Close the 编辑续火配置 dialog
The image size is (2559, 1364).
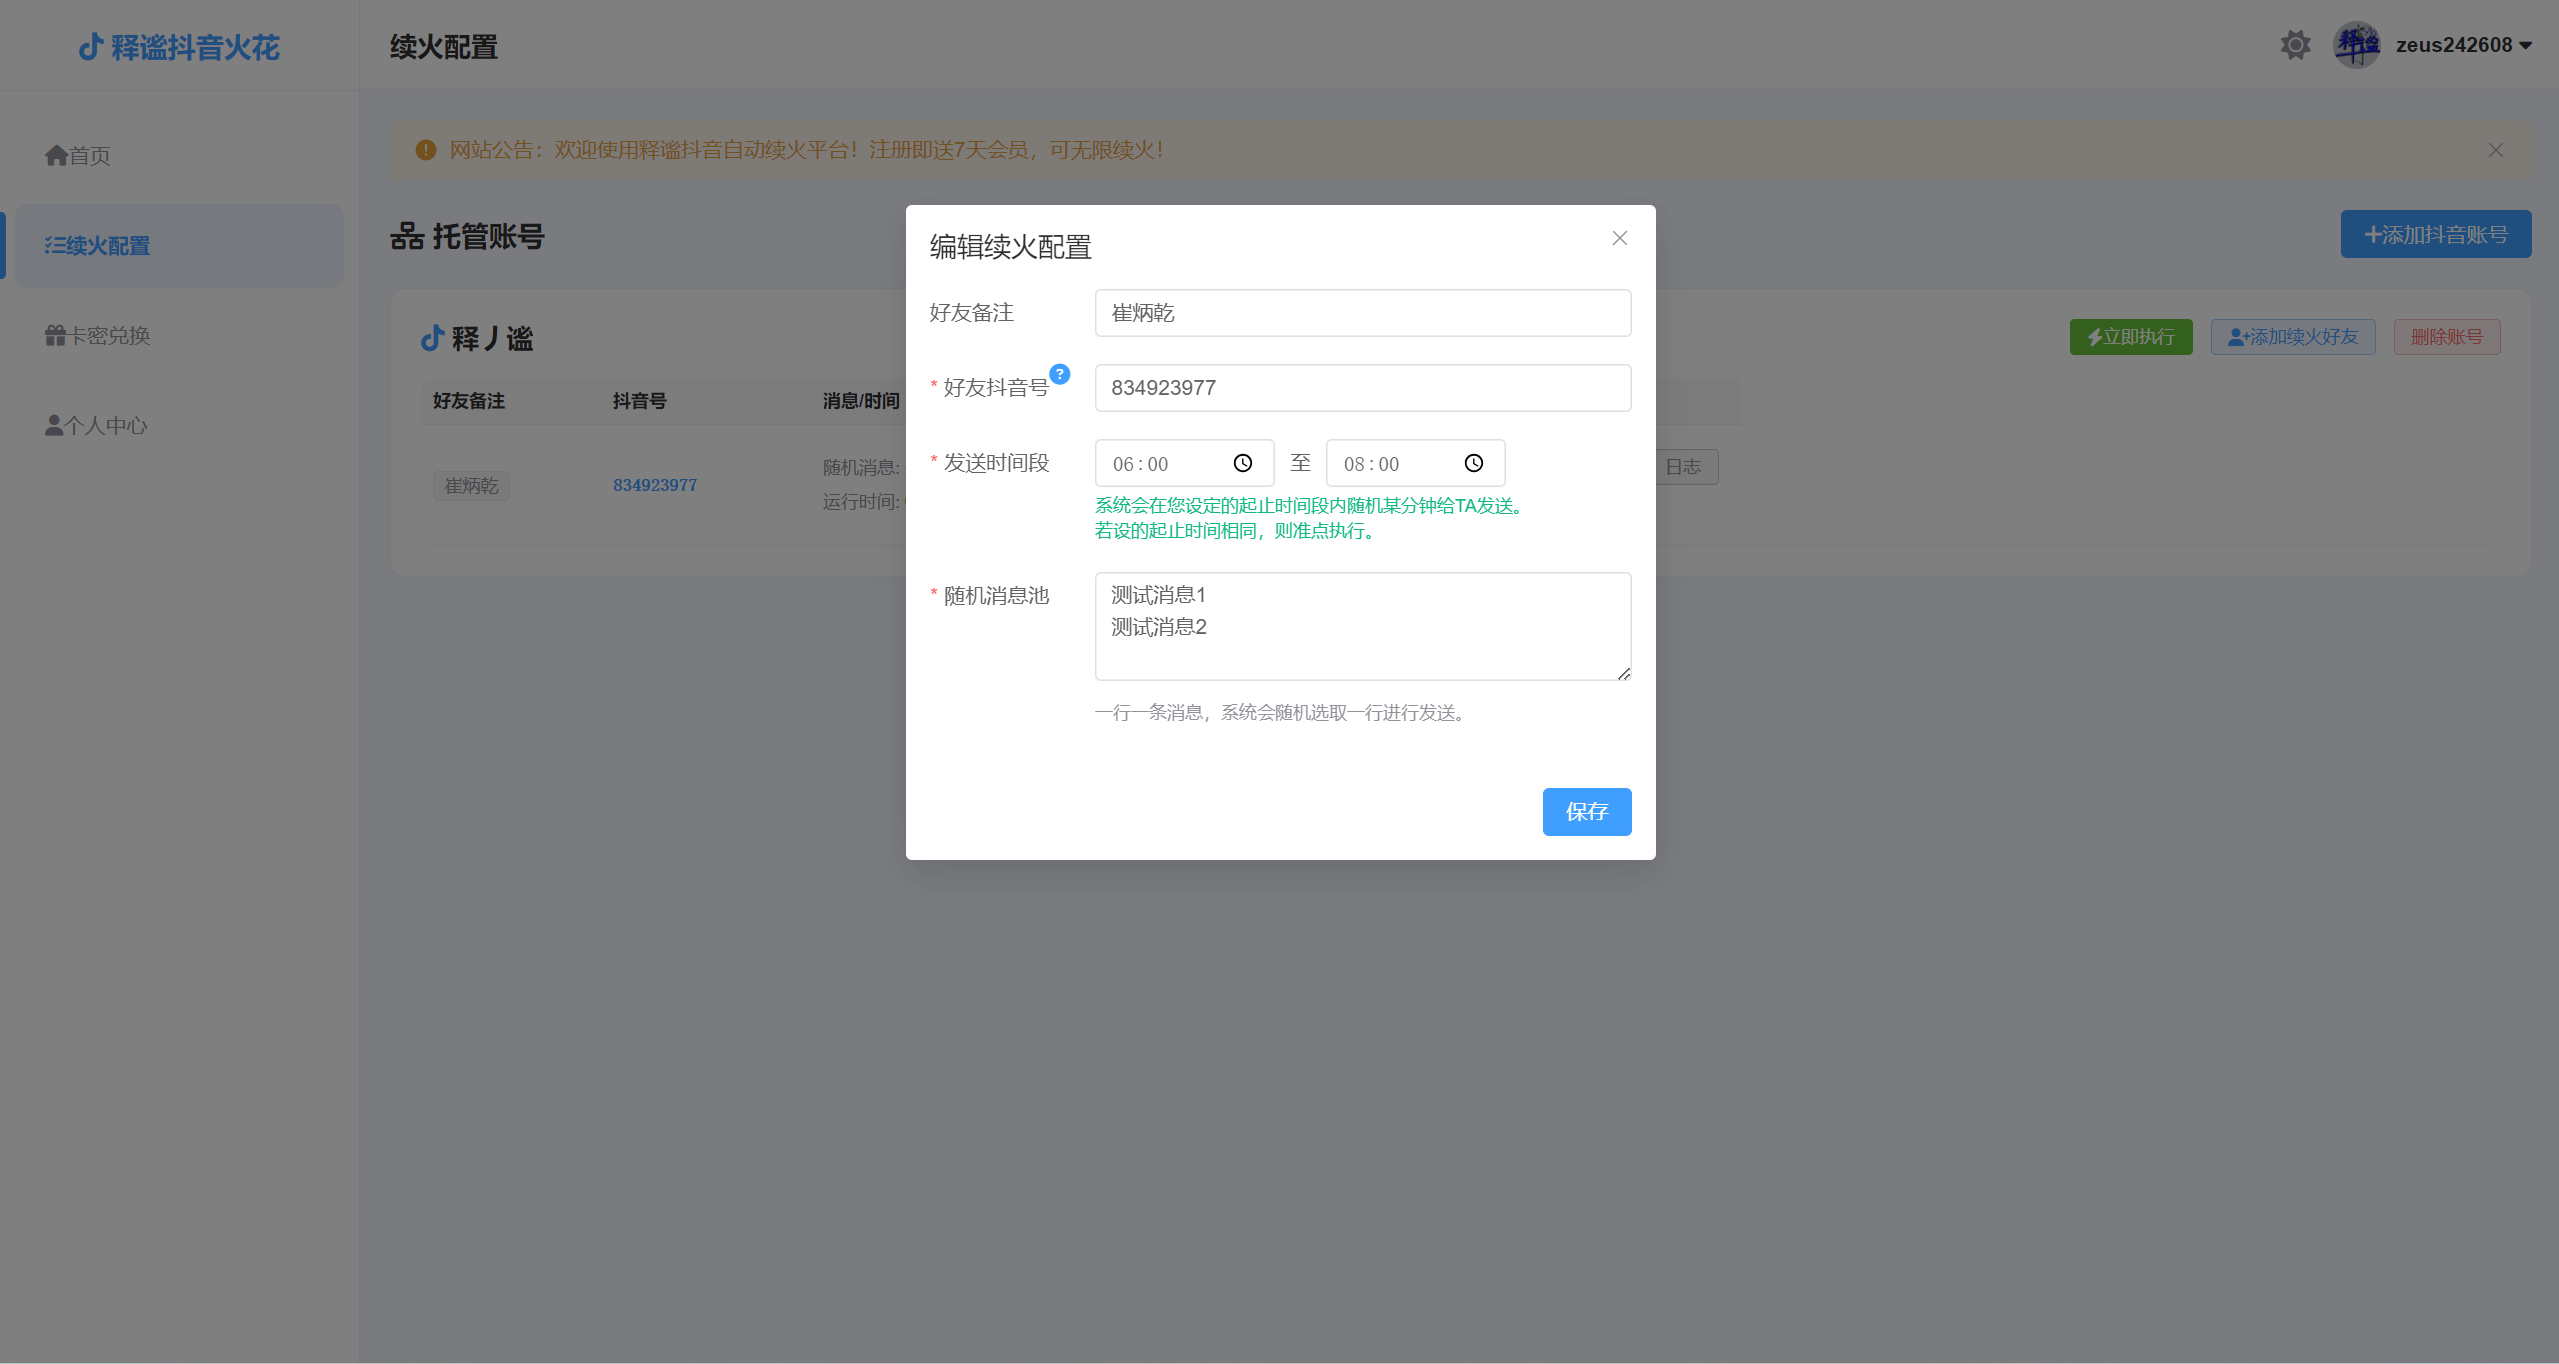tap(1620, 238)
